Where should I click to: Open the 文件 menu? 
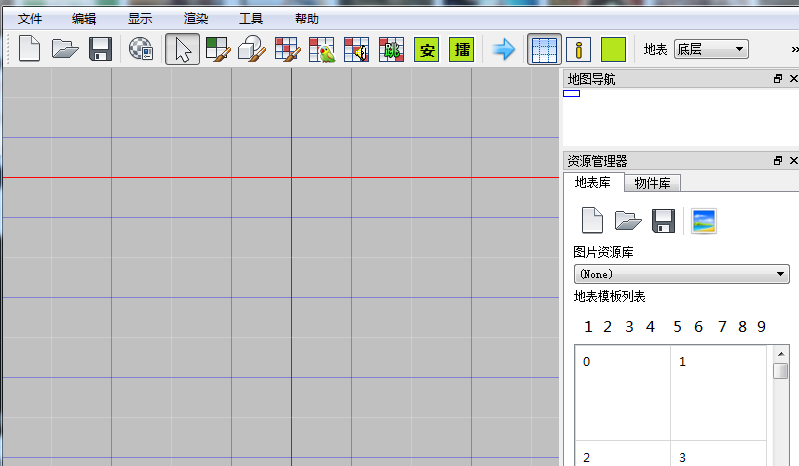pos(30,19)
